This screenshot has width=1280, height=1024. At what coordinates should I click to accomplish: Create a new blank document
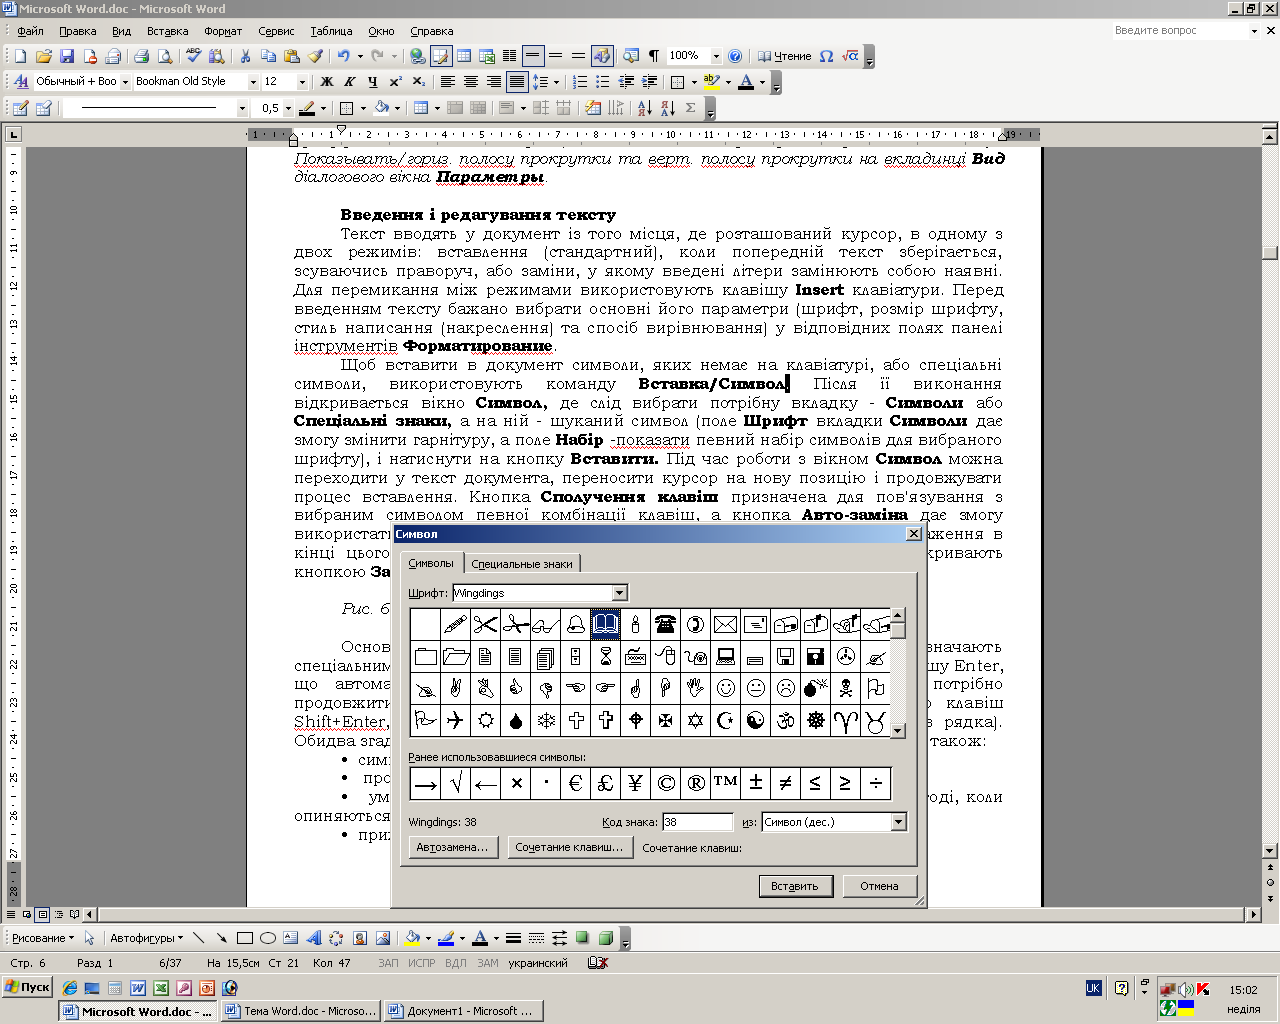point(20,56)
